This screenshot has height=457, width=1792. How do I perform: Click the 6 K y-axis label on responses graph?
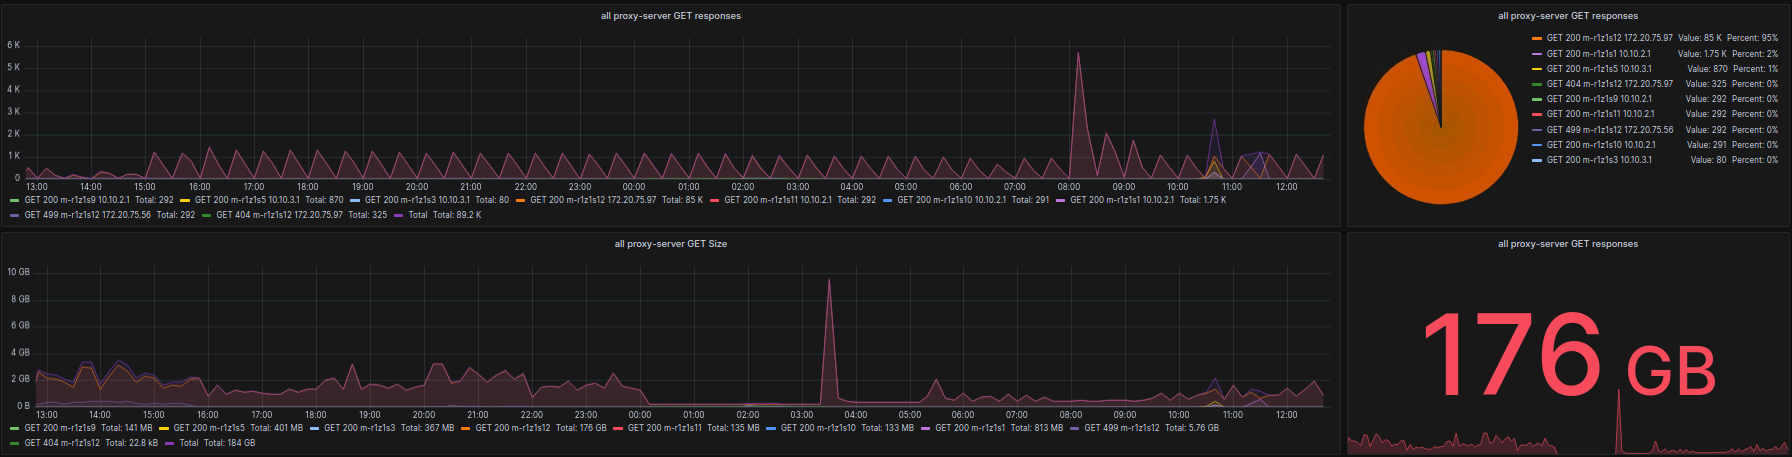click(x=13, y=45)
